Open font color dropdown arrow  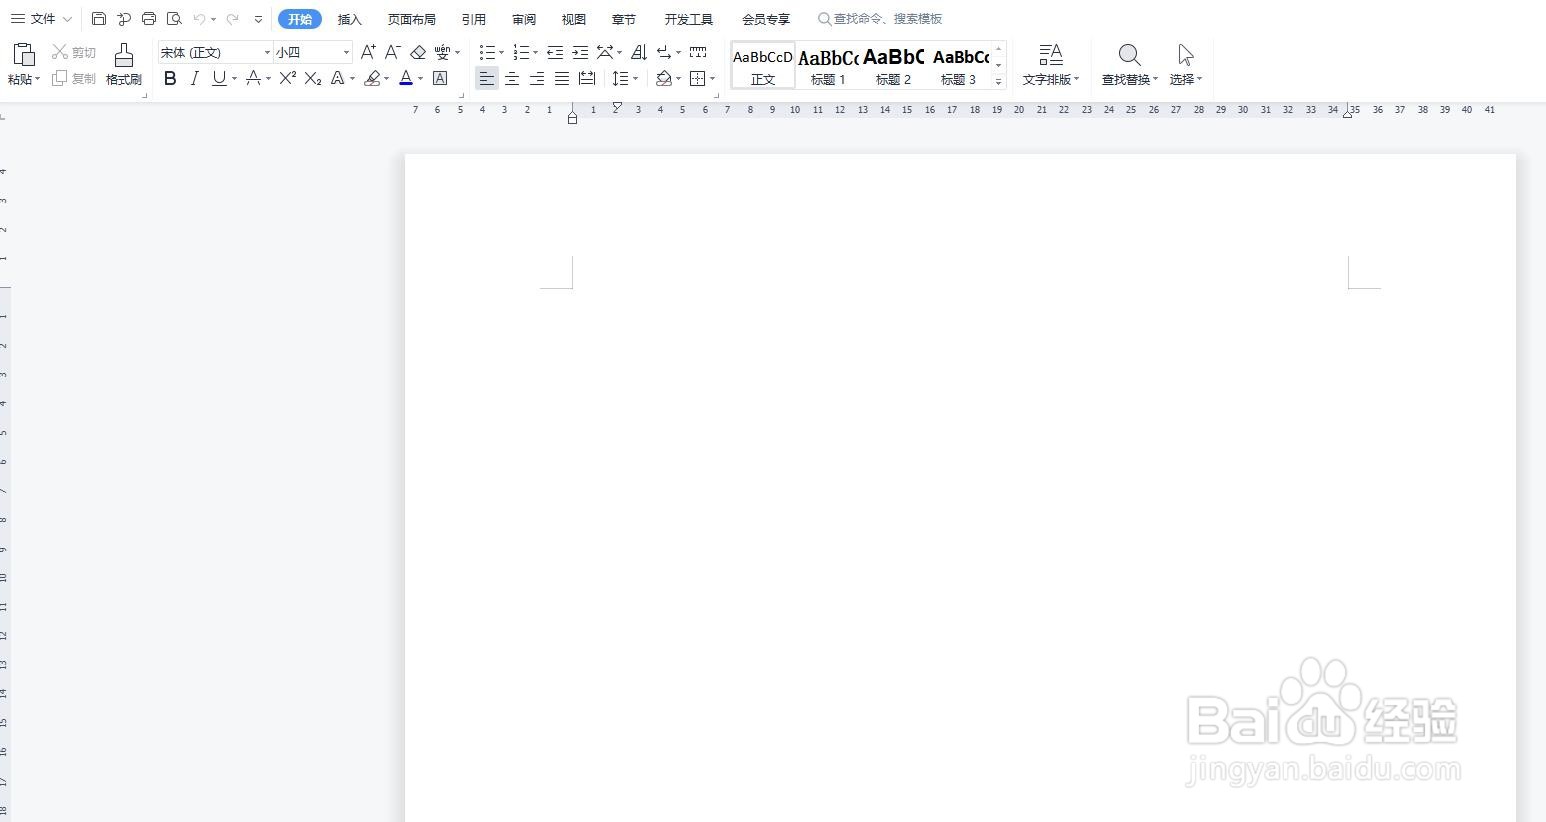[x=420, y=78]
